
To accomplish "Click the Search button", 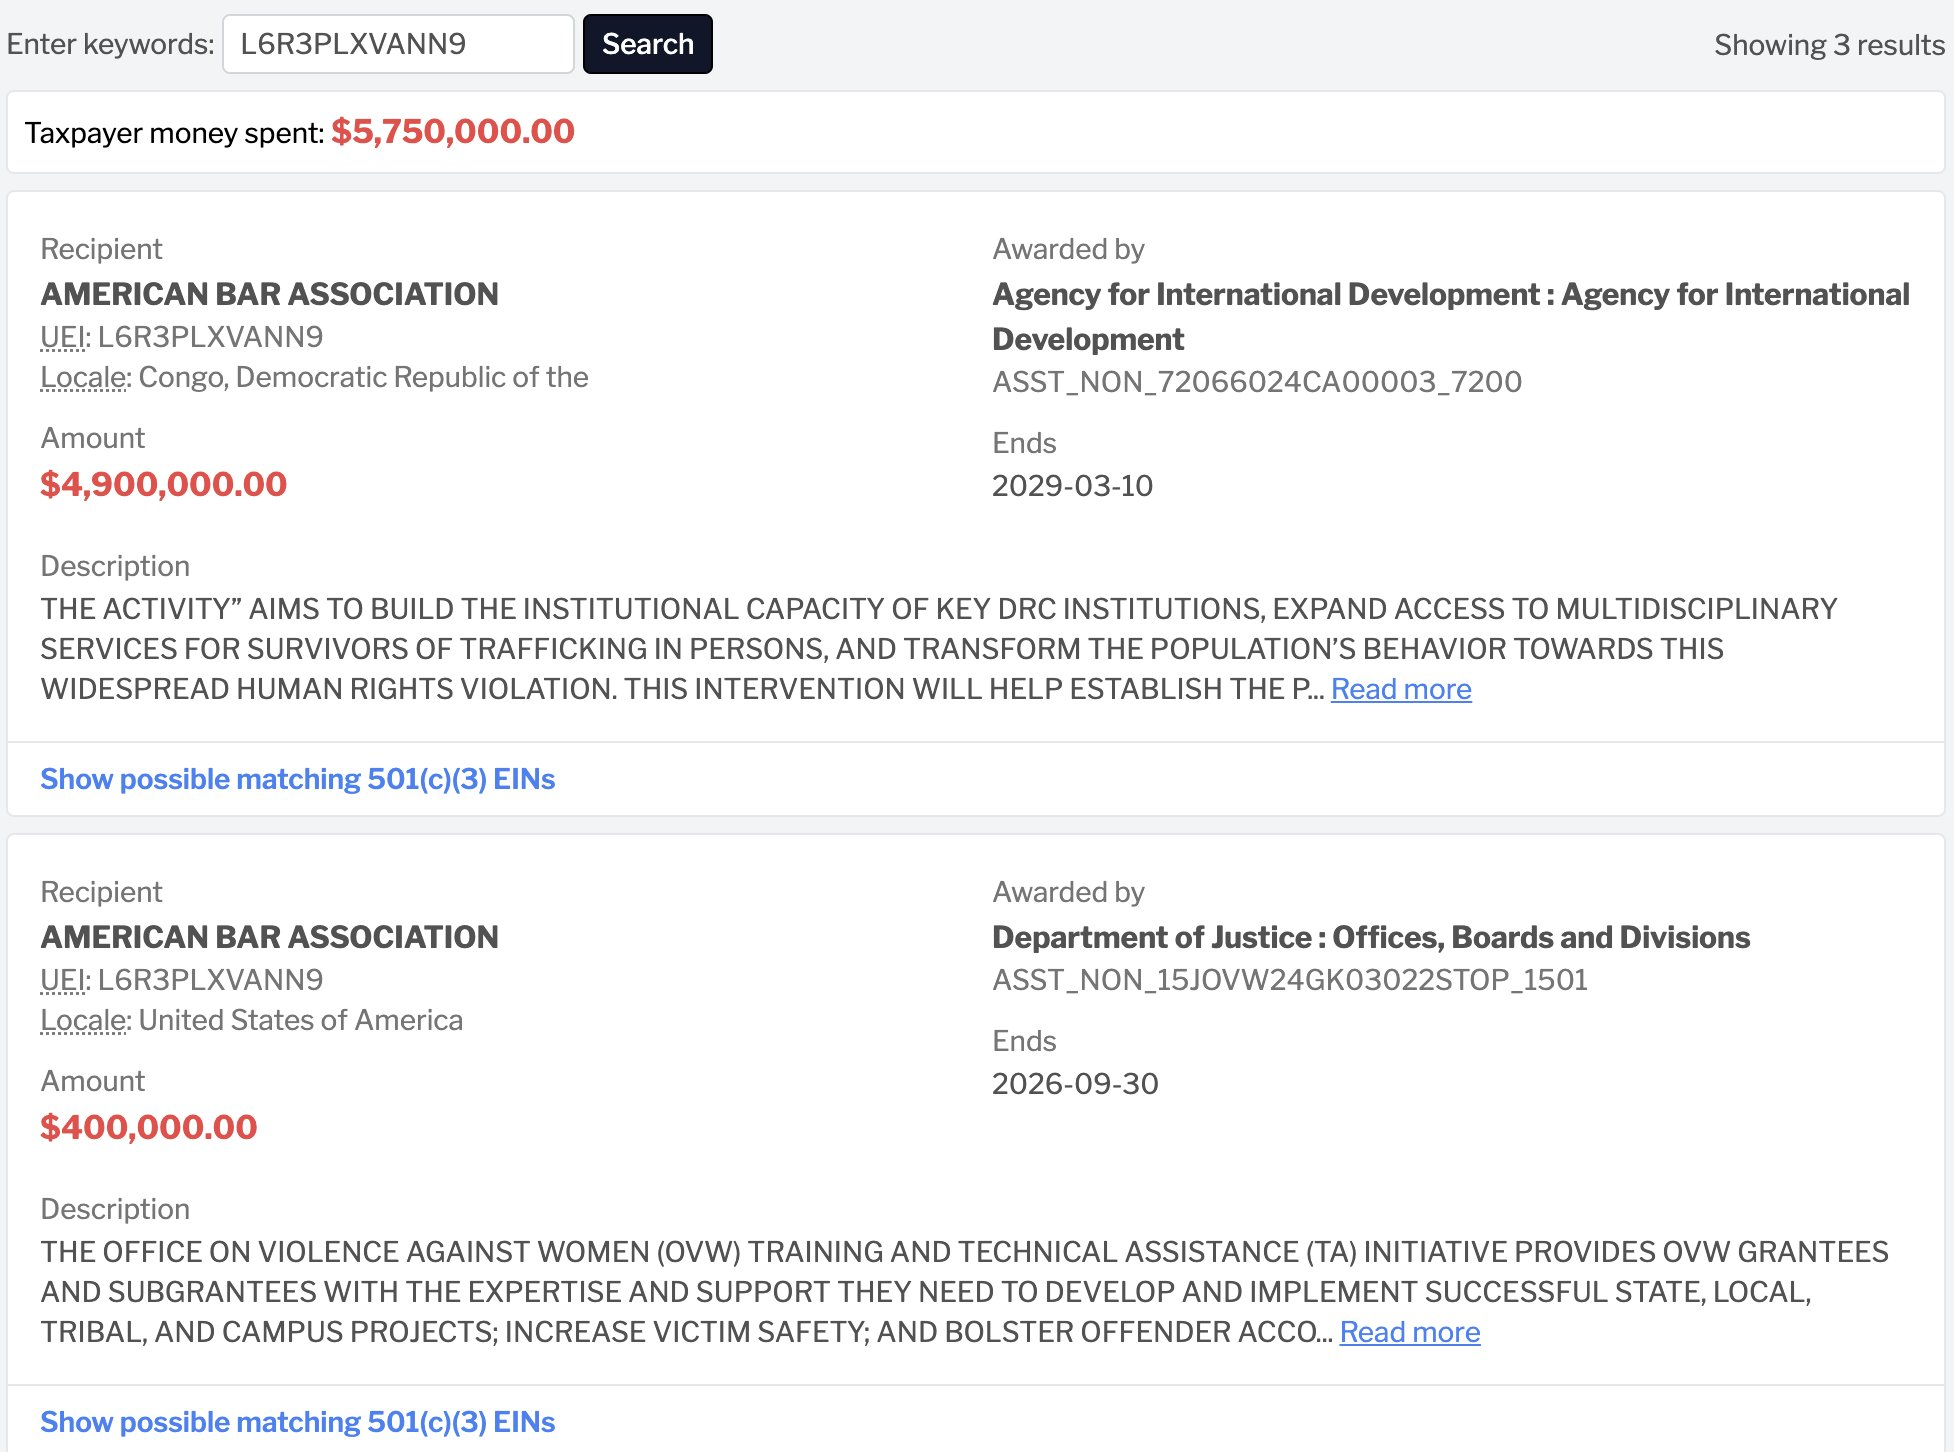I will pos(648,44).
